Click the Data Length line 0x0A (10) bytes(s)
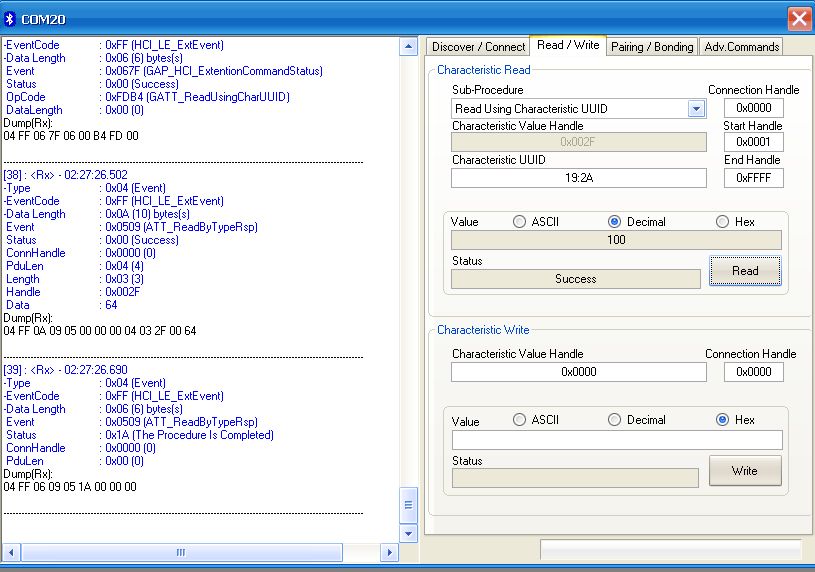 (97, 214)
